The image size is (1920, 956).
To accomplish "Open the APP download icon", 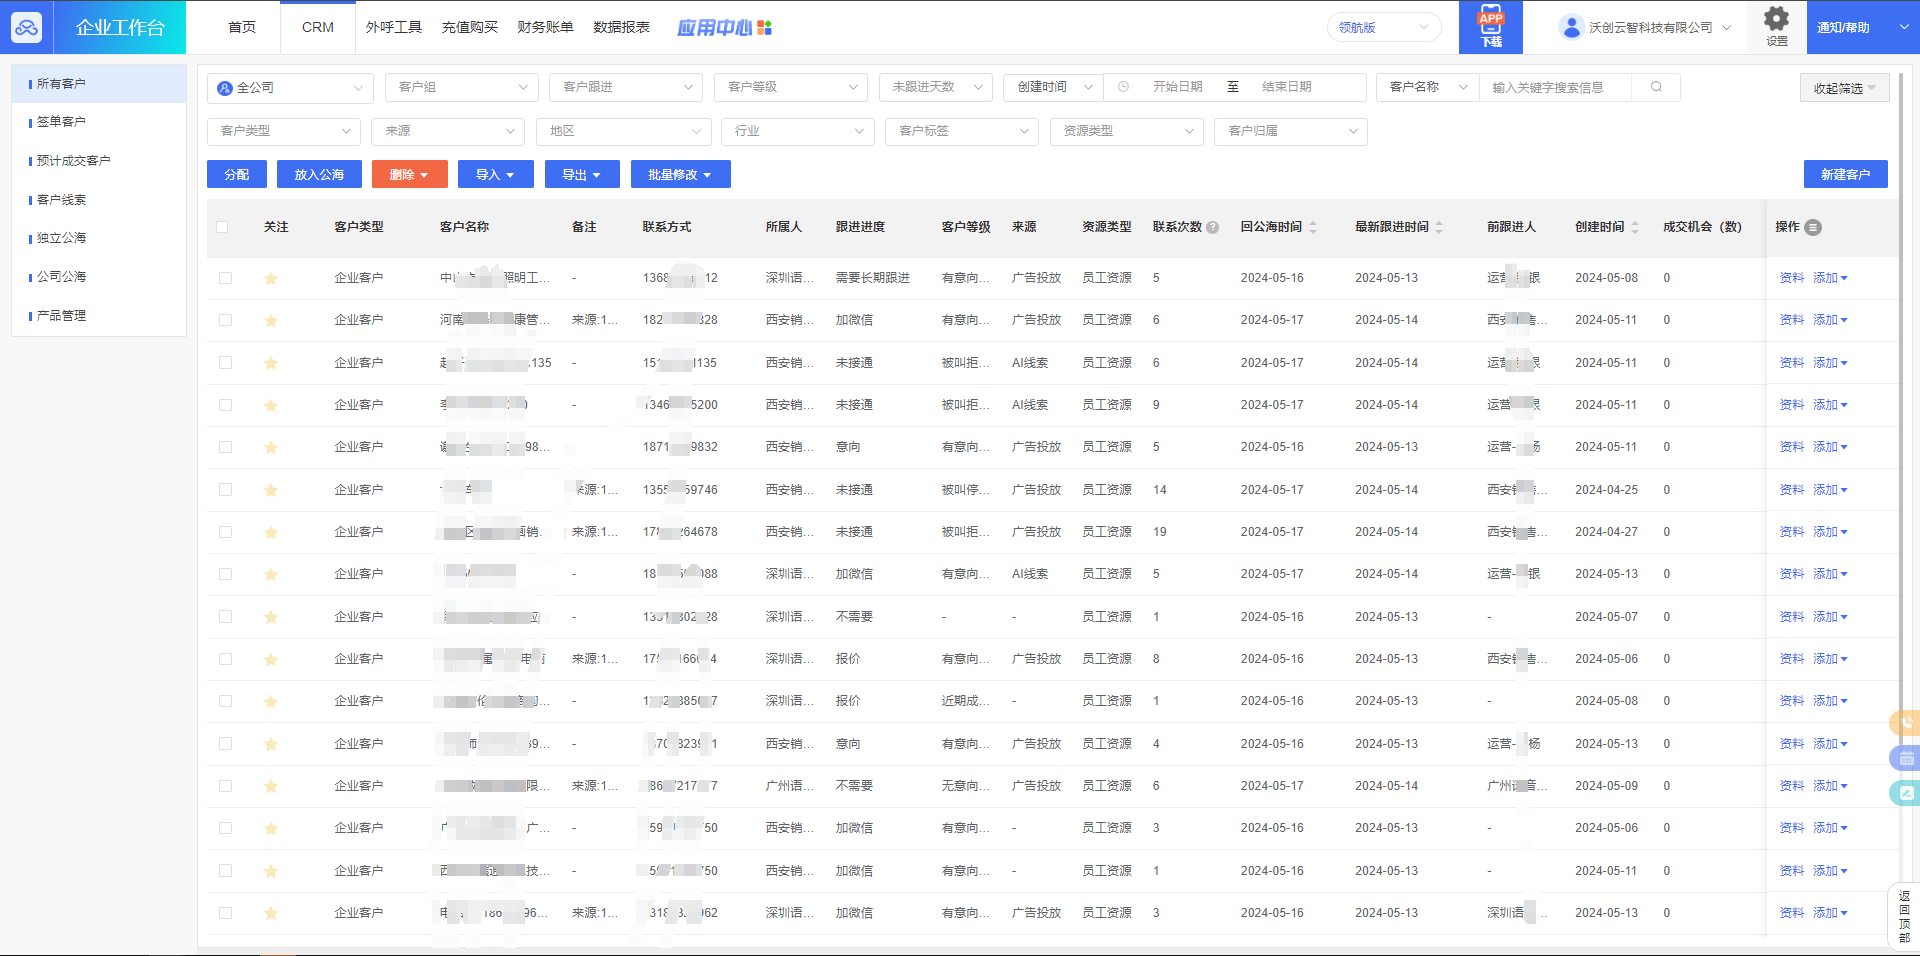I will click(x=1491, y=27).
